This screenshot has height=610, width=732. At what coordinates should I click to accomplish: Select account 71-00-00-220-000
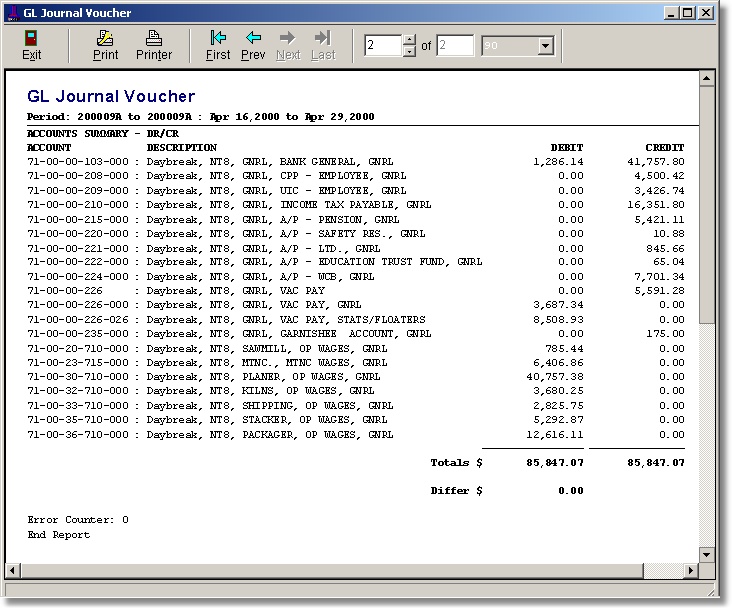[x=78, y=233]
